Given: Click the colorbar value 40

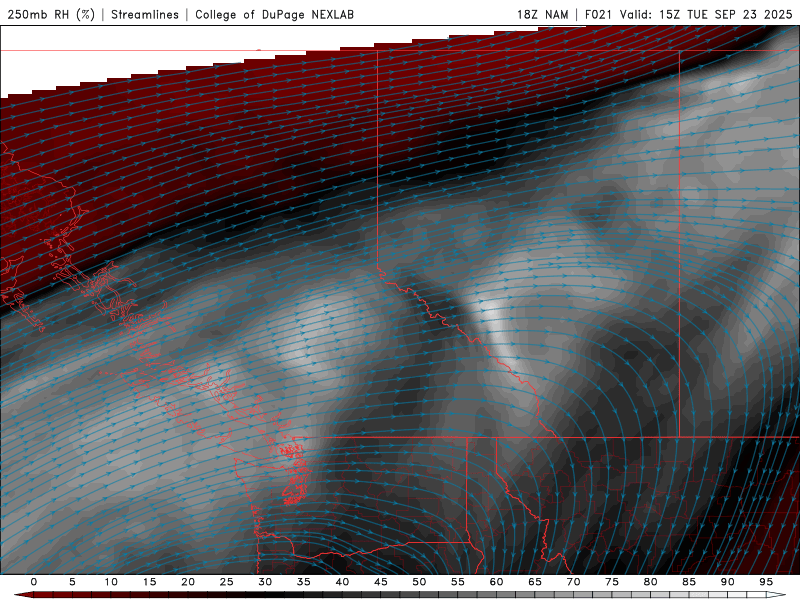Looking at the screenshot, I should [342, 582].
